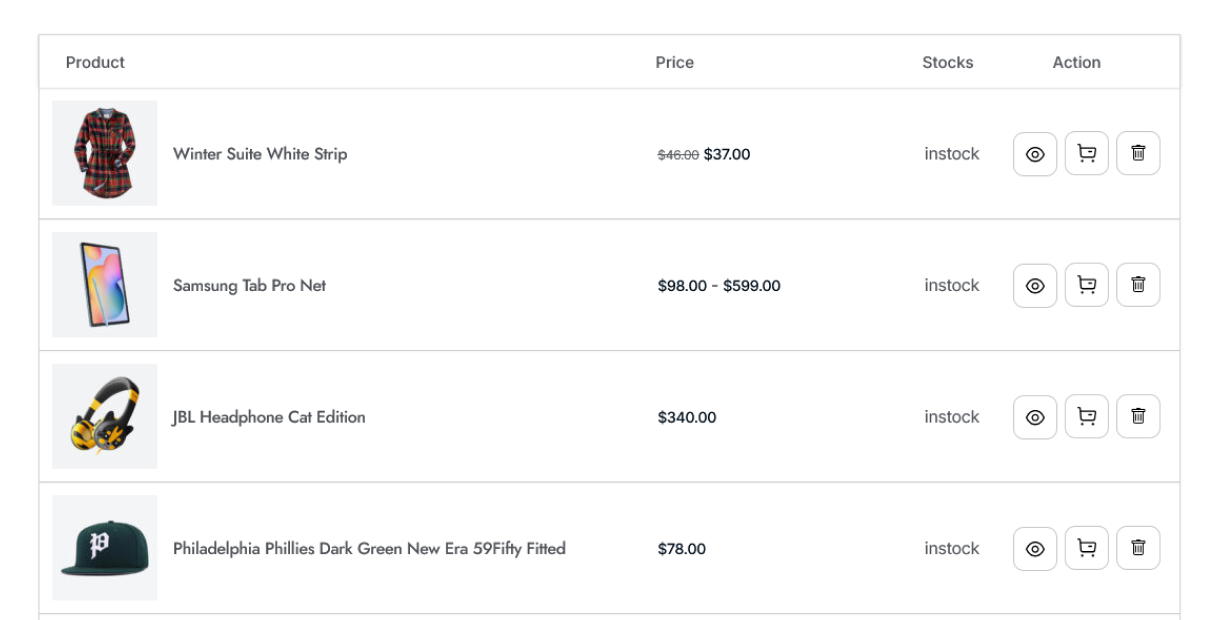The height and width of the screenshot is (620, 1220).
Task: Add Winter Suite White Strip to cart
Action: [x=1087, y=153]
